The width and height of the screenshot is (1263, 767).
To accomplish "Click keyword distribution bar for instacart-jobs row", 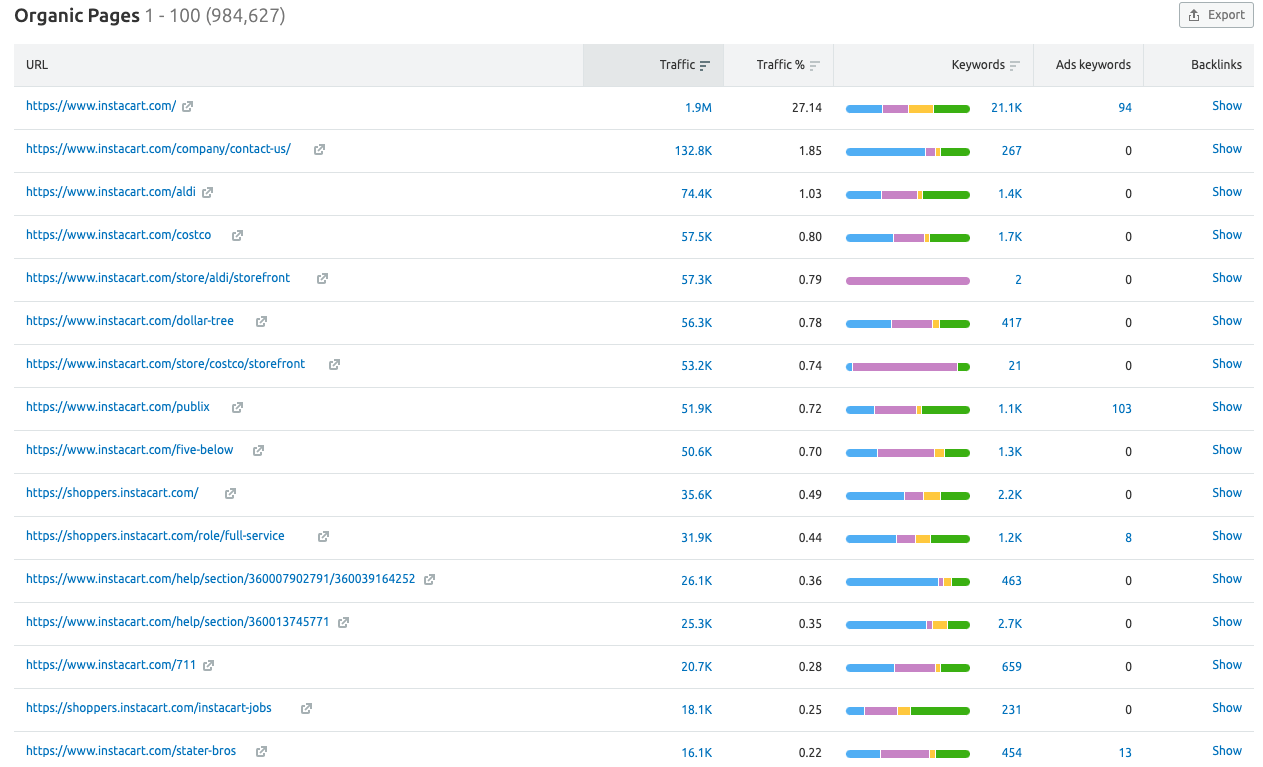I will pyautogui.click(x=908, y=711).
